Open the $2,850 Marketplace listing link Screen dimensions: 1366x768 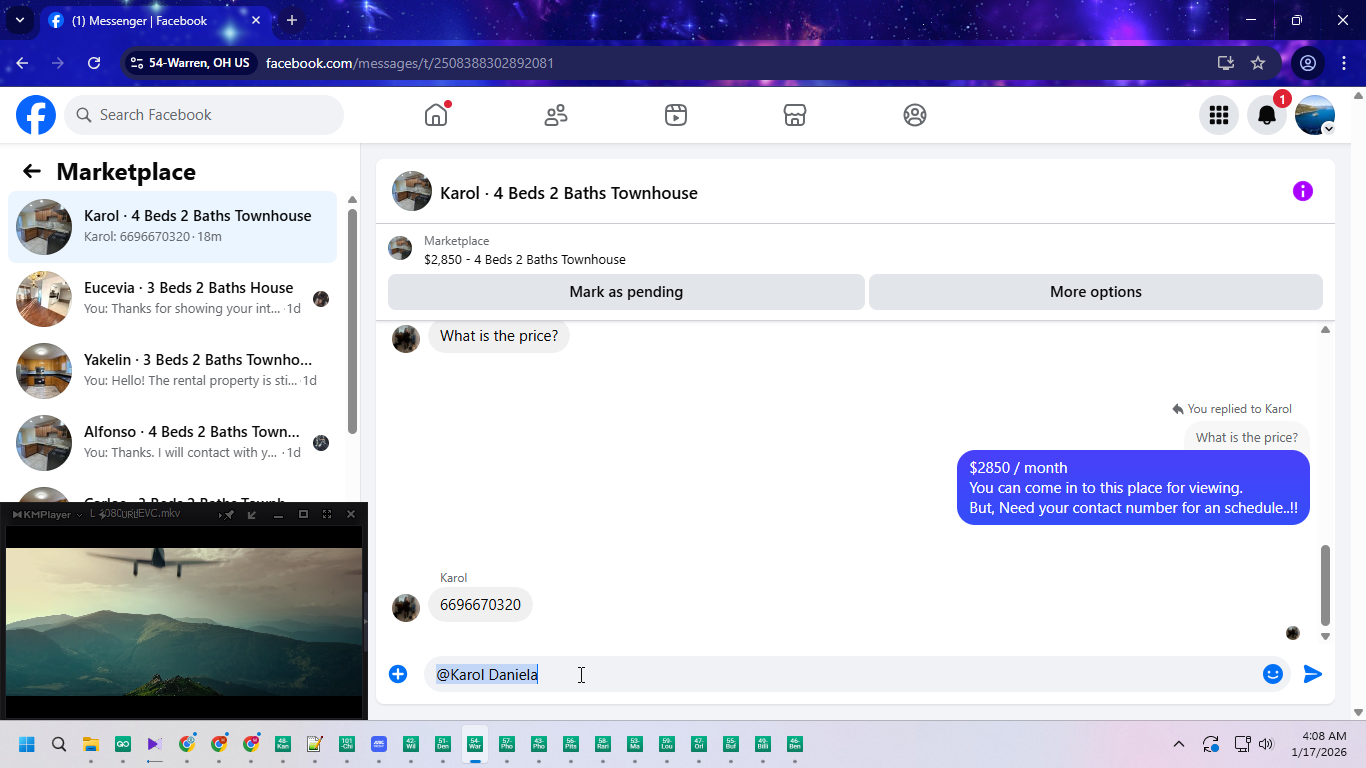click(x=525, y=259)
